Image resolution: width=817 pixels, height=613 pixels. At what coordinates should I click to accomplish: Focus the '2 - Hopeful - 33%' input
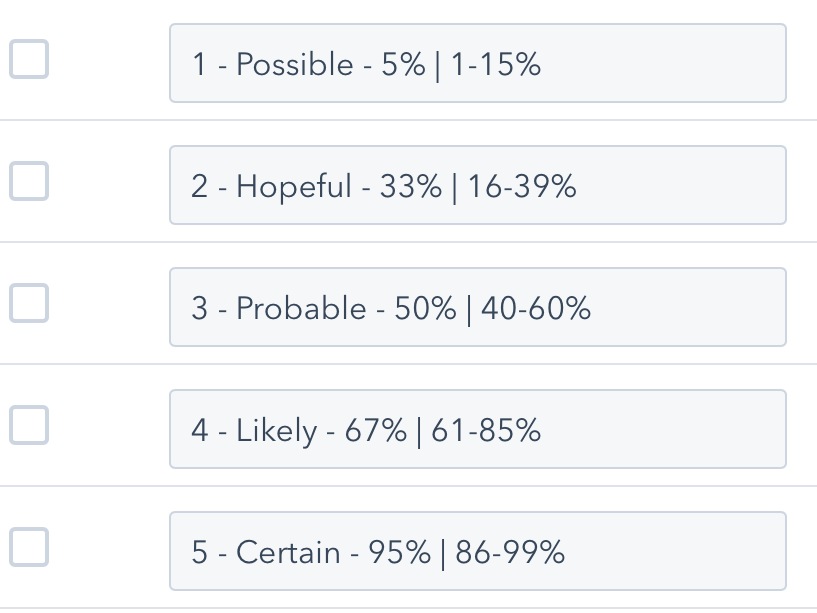pyautogui.click(x=477, y=185)
